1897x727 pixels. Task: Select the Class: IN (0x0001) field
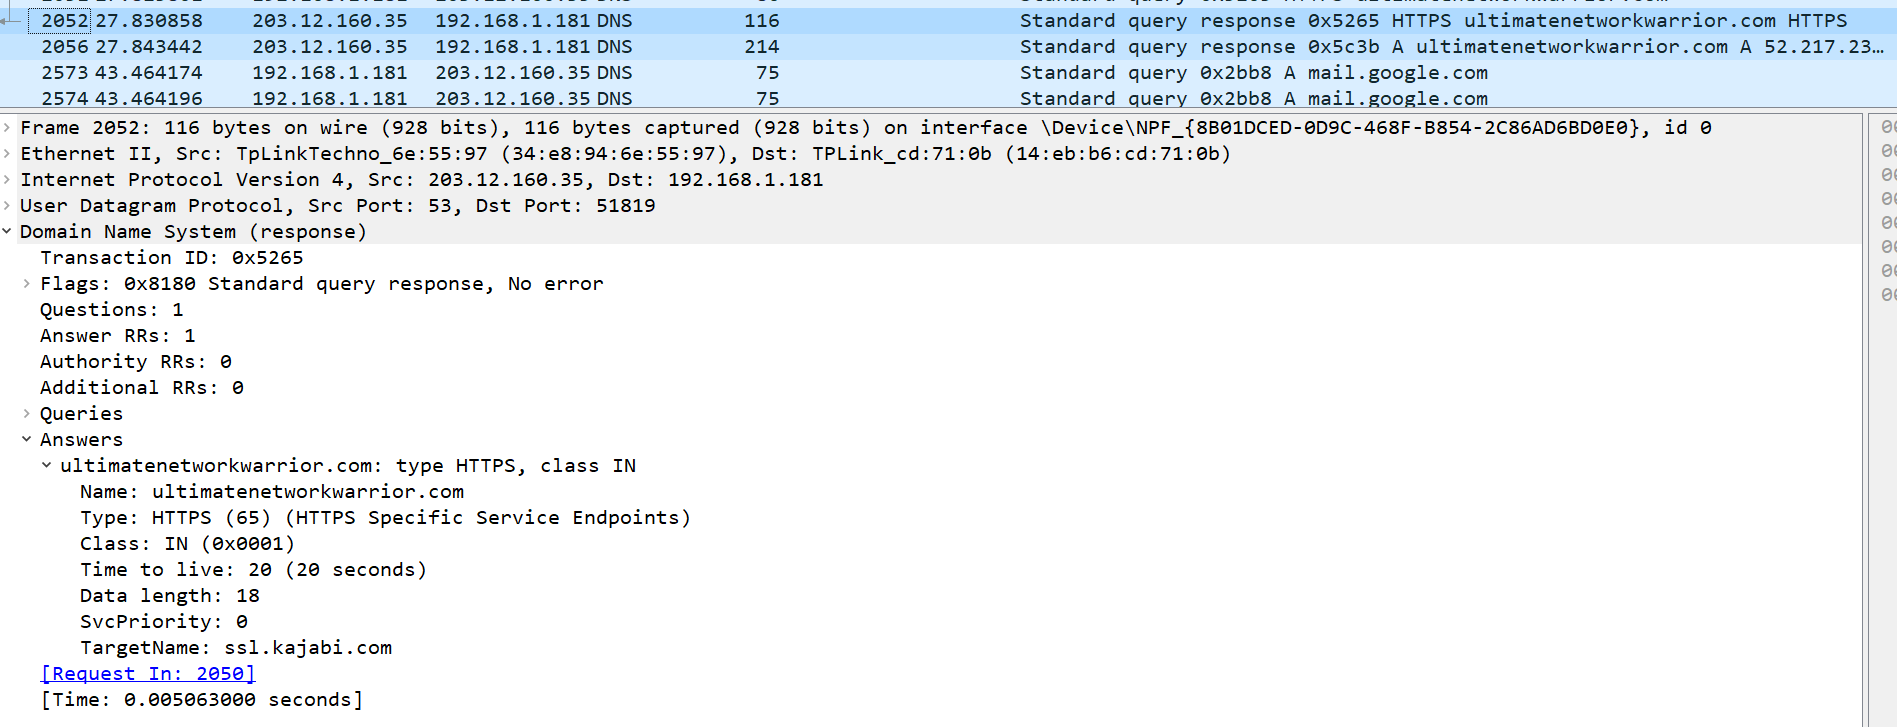188,544
